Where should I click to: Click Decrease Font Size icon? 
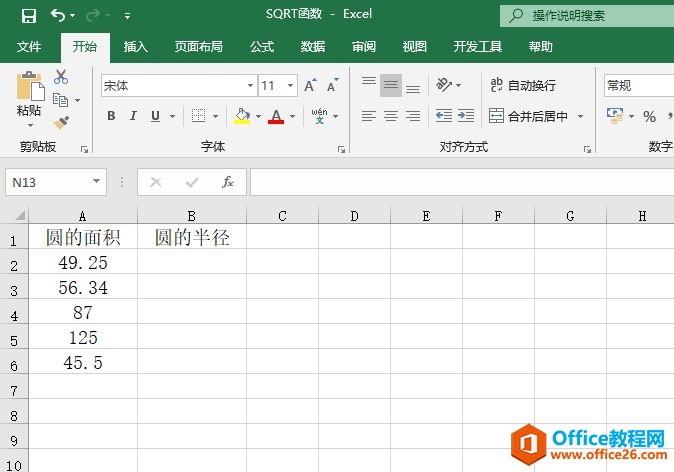[332, 86]
